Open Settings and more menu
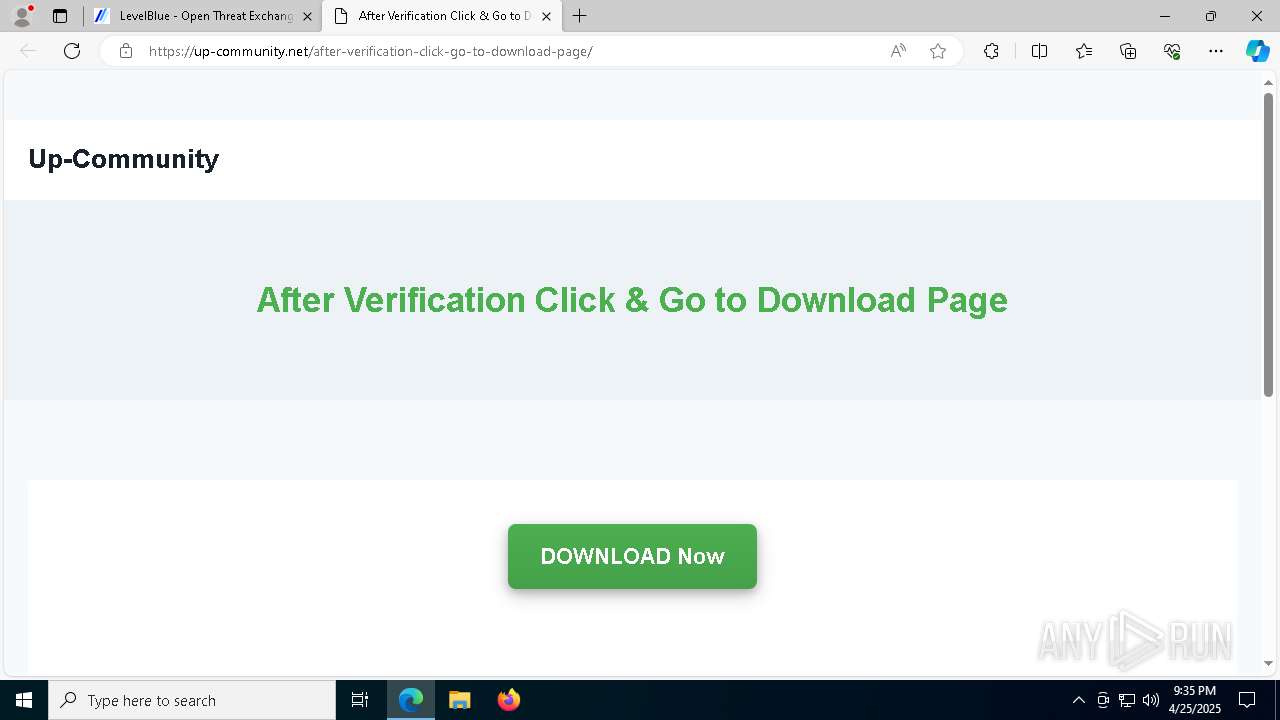 [1216, 51]
